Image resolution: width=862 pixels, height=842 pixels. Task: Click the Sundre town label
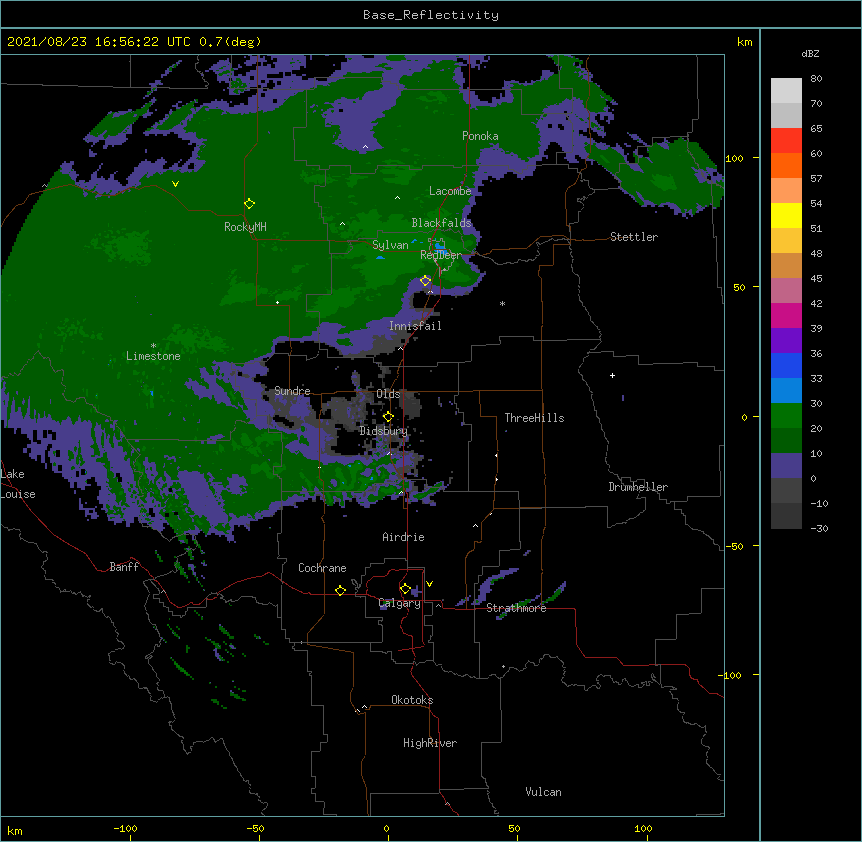tap(292, 391)
